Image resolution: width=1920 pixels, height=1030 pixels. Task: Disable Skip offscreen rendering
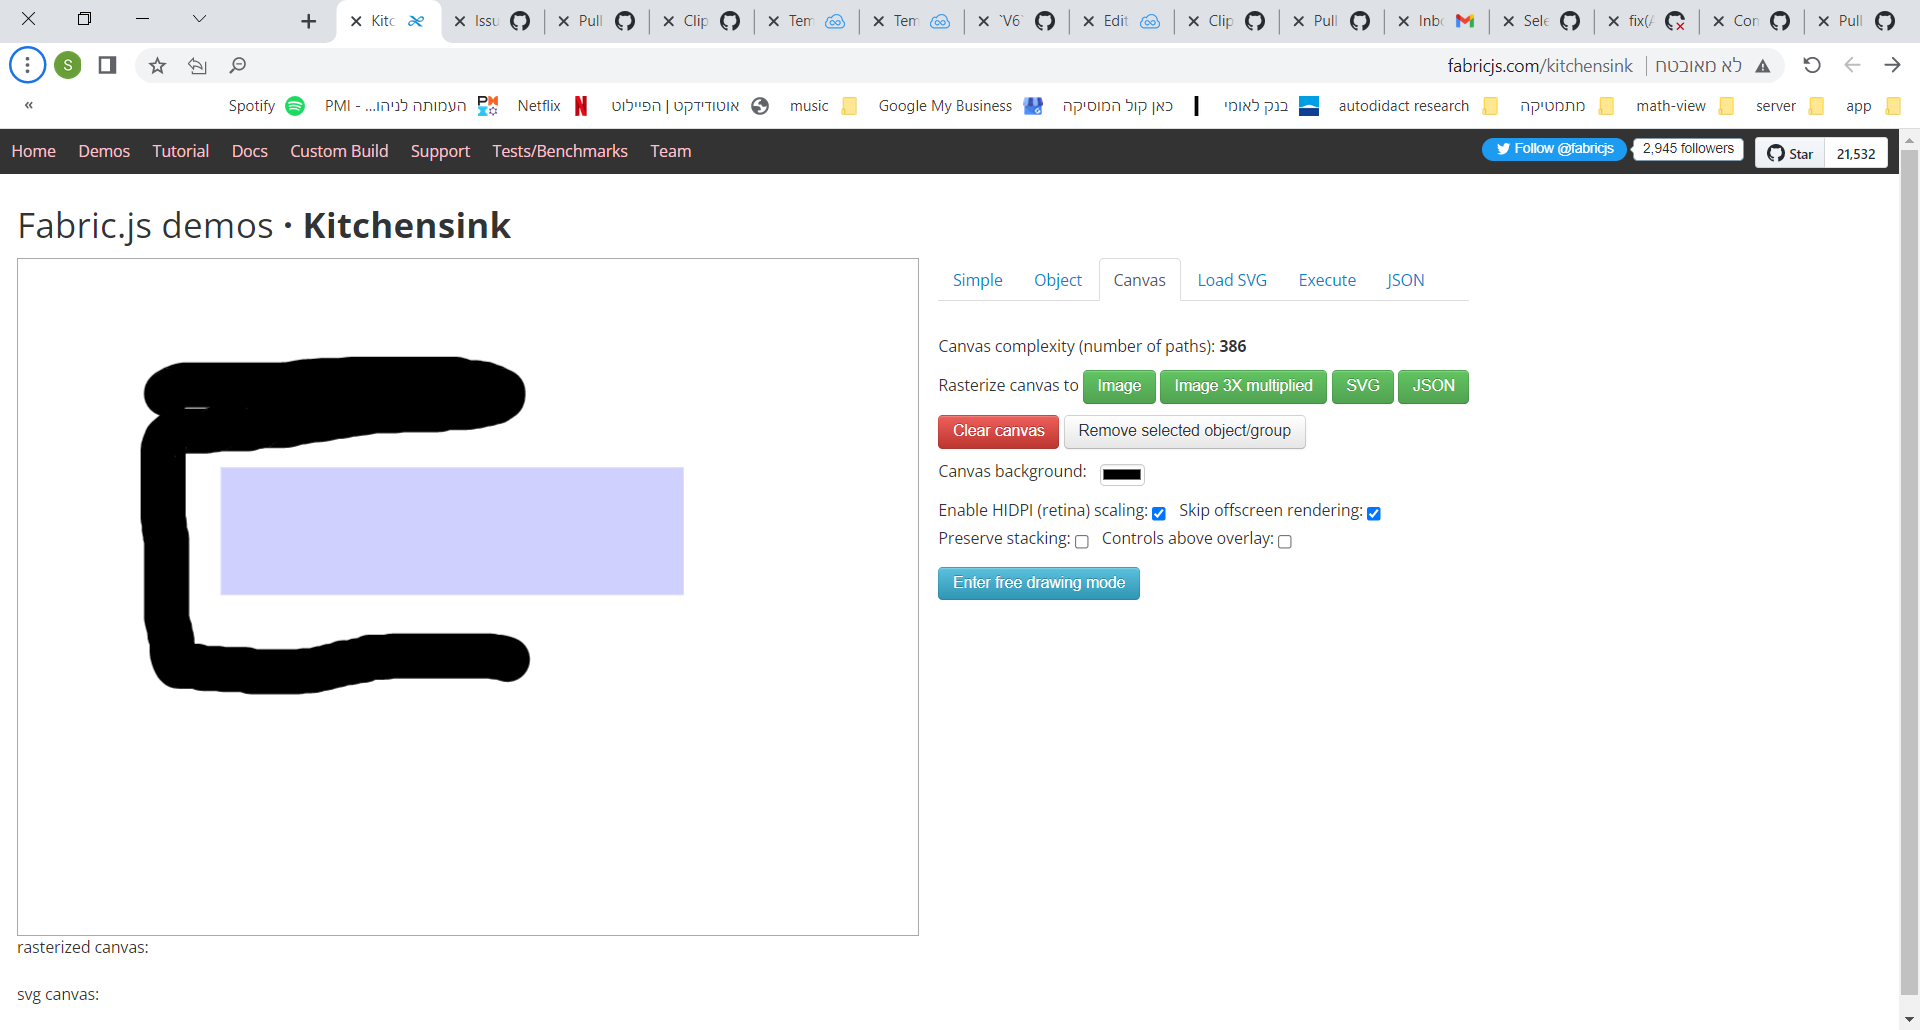point(1374,513)
